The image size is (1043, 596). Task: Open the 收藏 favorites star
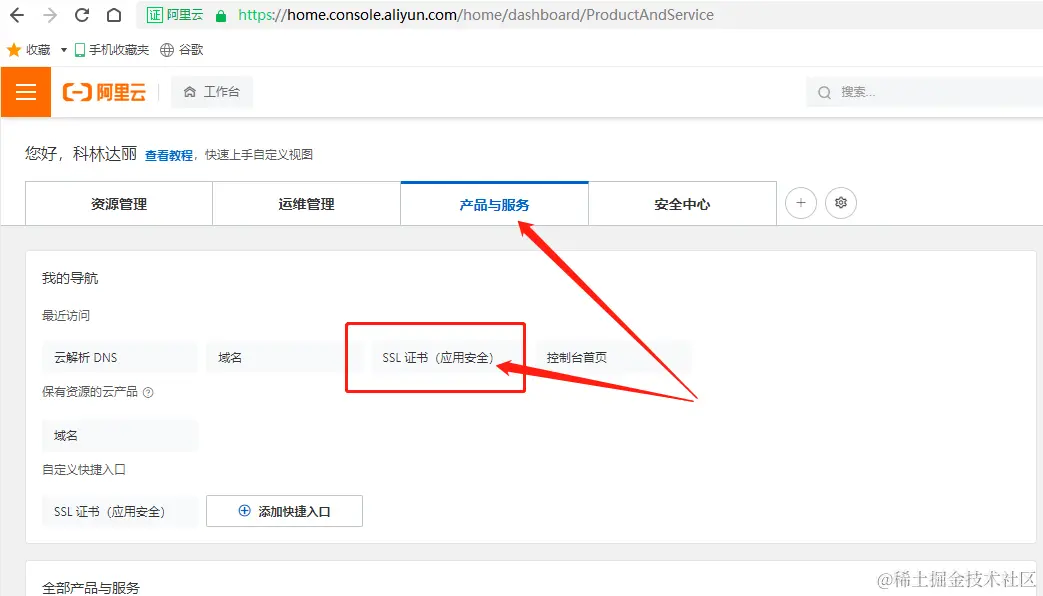(14, 50)
